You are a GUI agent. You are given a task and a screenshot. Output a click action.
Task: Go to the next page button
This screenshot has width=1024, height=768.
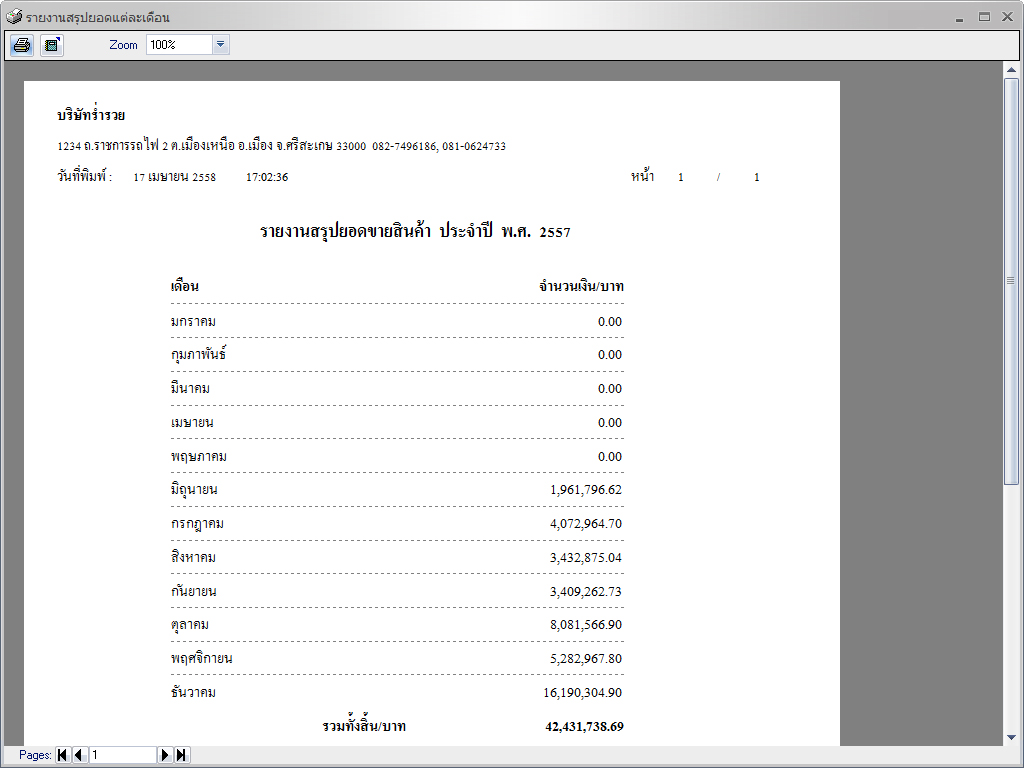165,755
